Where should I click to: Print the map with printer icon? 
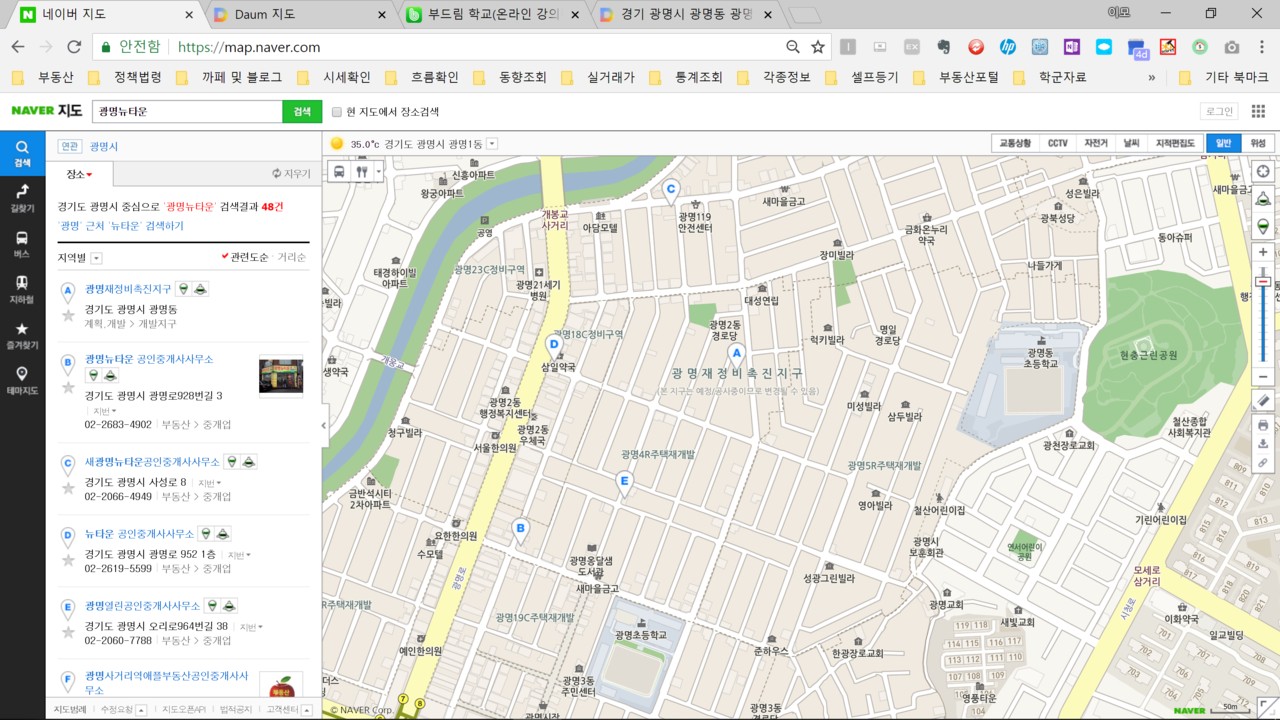(x=1263, y=425)
